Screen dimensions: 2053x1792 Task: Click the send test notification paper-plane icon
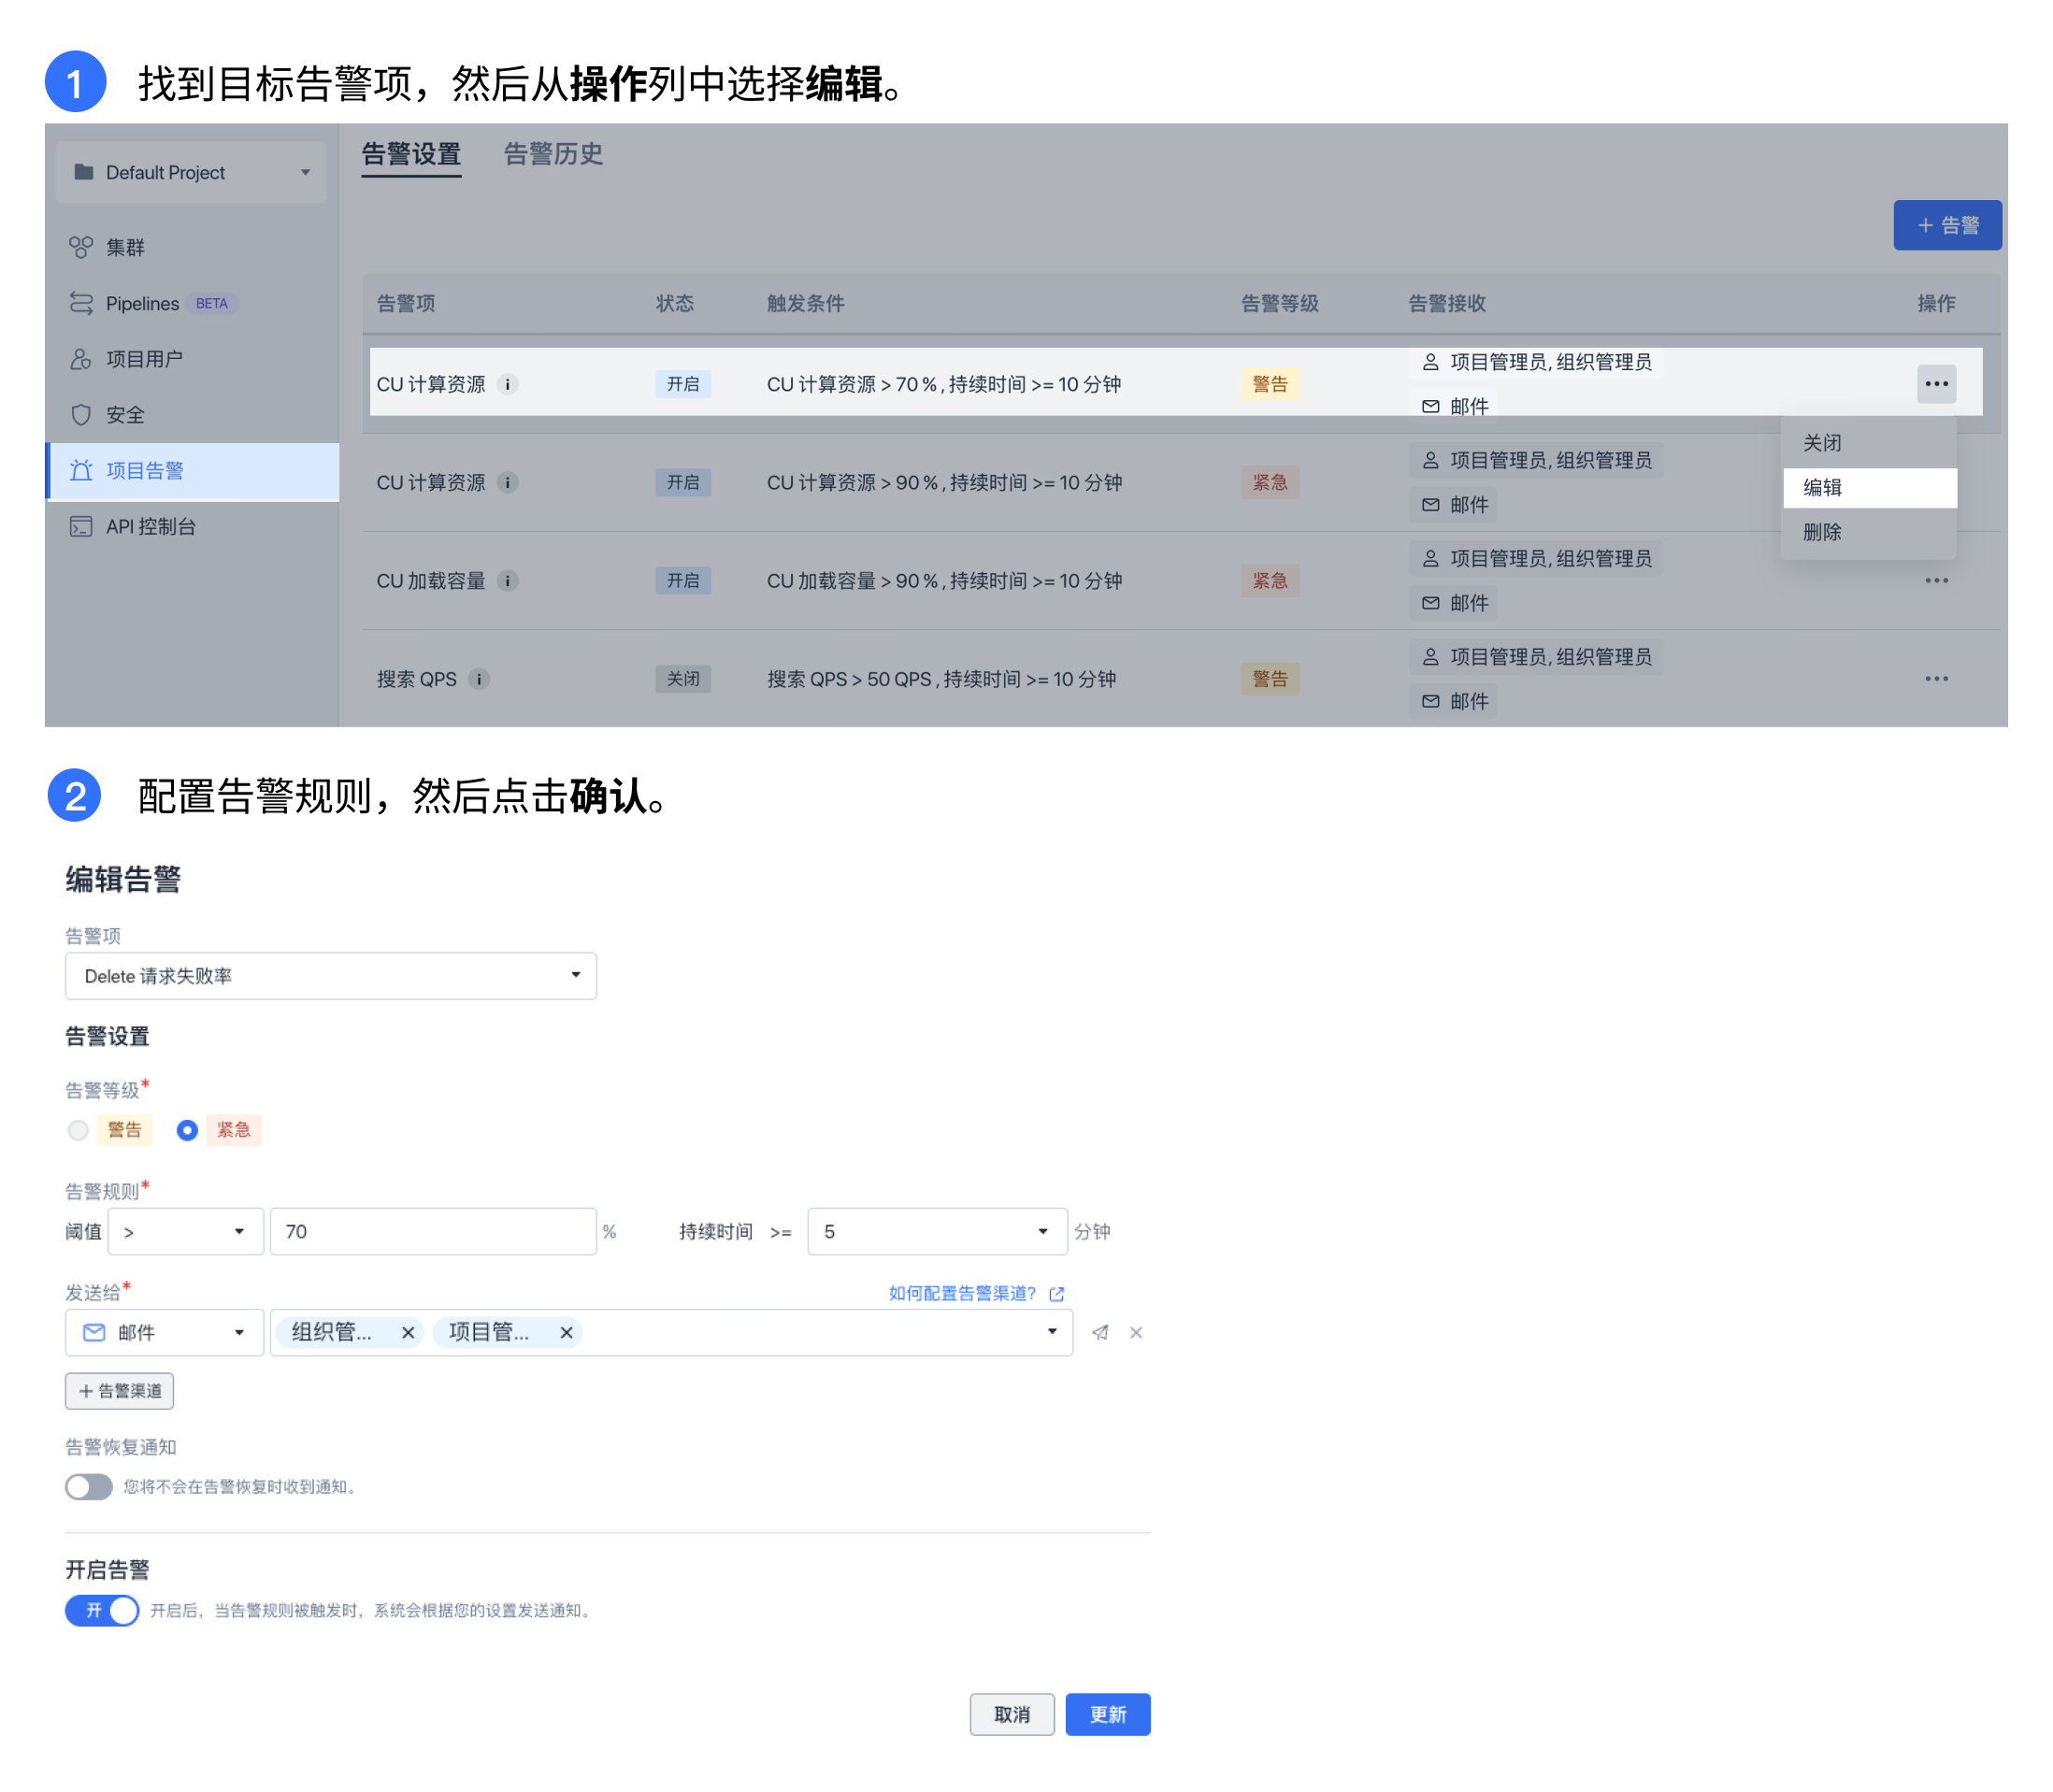[x=1100, y=1332]
